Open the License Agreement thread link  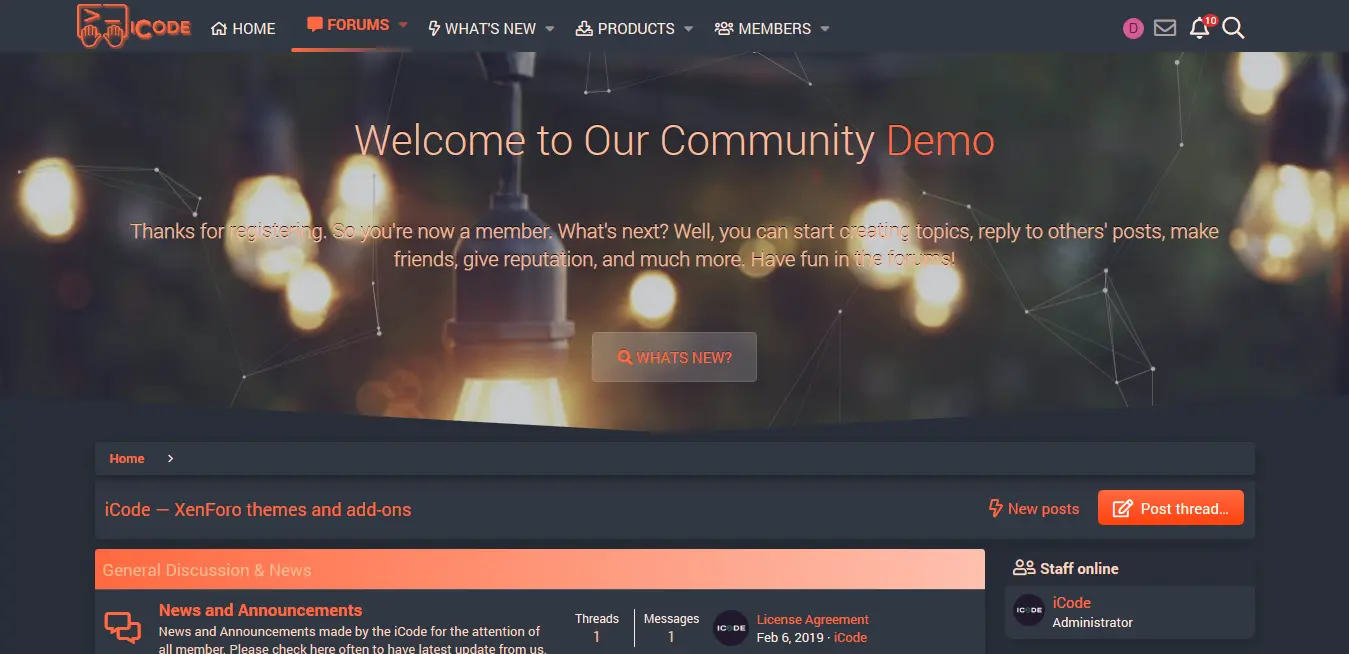812,619
